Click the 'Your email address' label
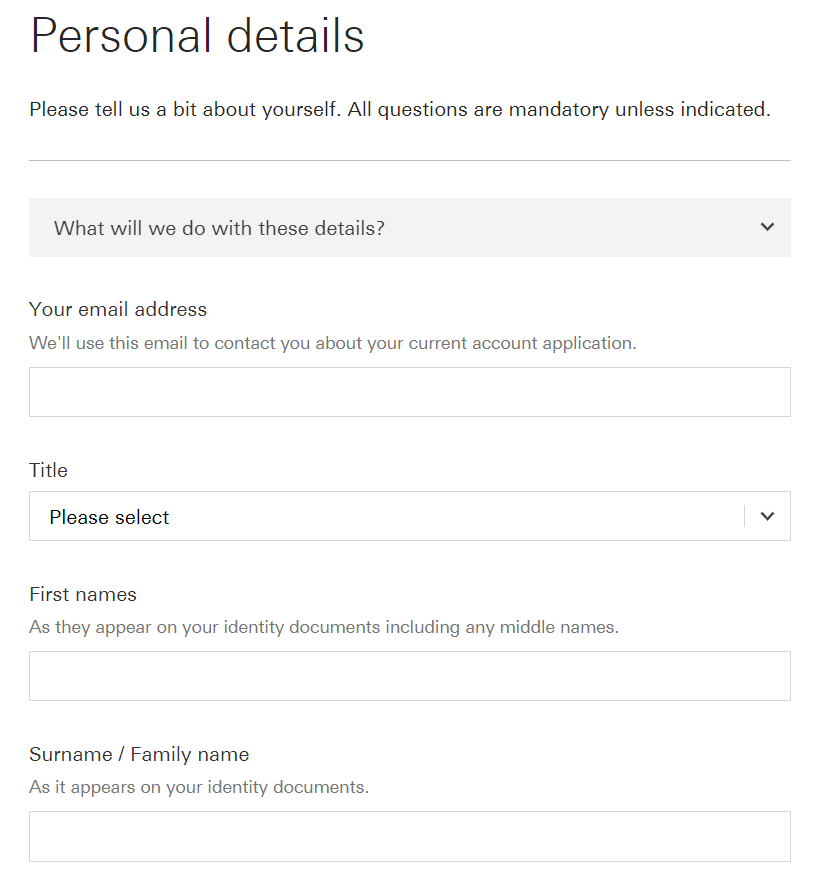This screenshot has height=871, width=819. pos(118,309)
